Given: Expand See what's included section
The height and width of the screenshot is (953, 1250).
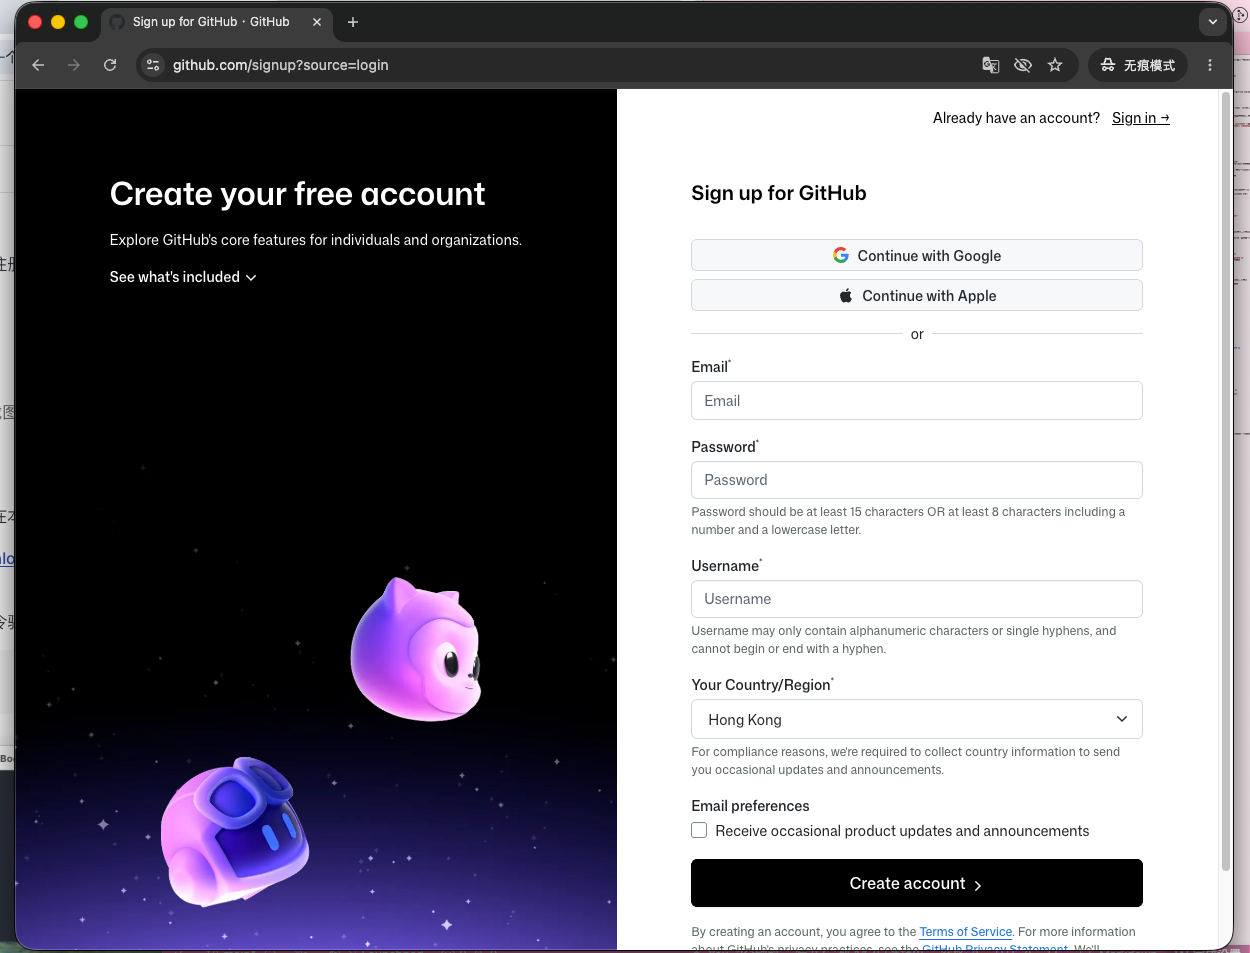Looking at the screenshot, I should click(183, 277).
